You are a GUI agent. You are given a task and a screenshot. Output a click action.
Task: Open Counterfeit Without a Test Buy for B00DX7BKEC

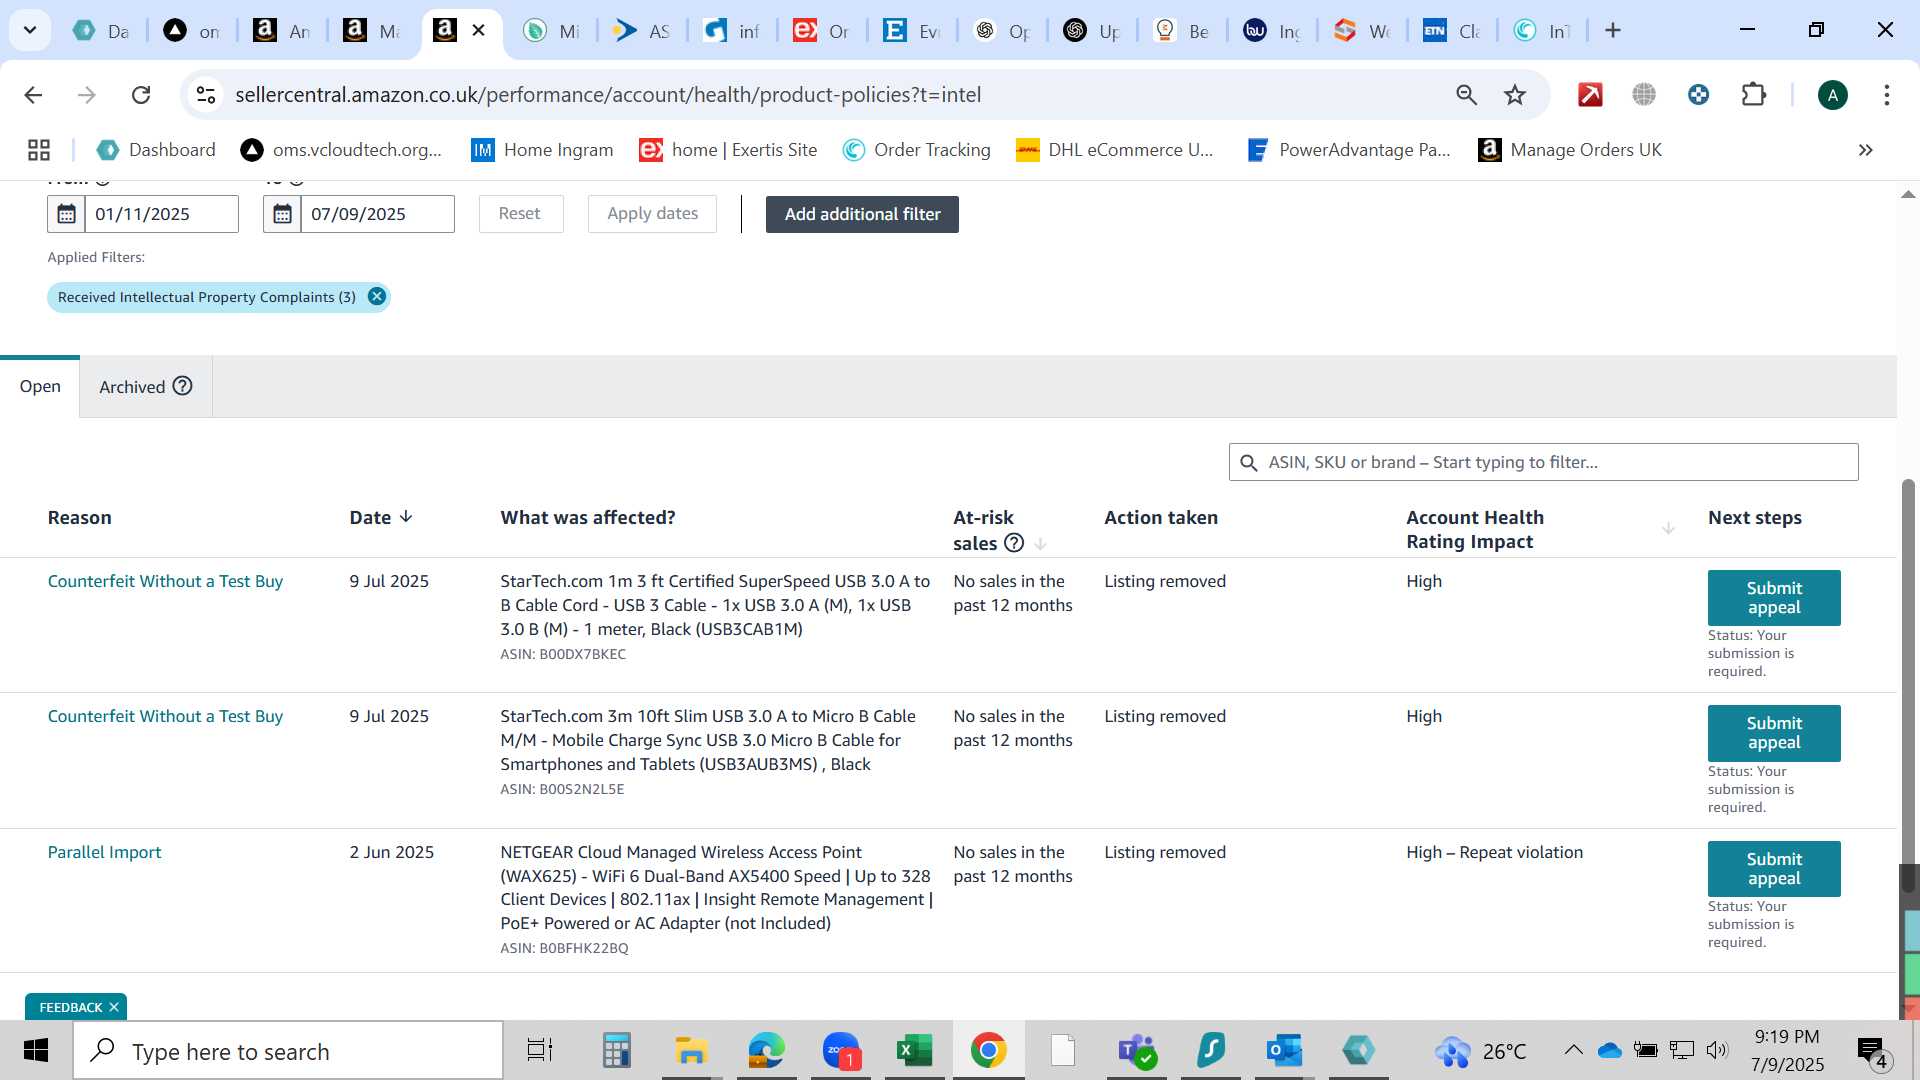pyautogui.click(x=165, y=581)
